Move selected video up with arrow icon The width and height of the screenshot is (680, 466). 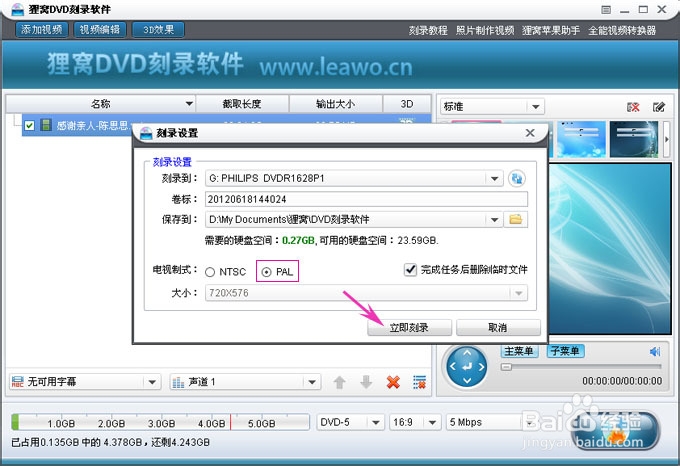point(340,382)
